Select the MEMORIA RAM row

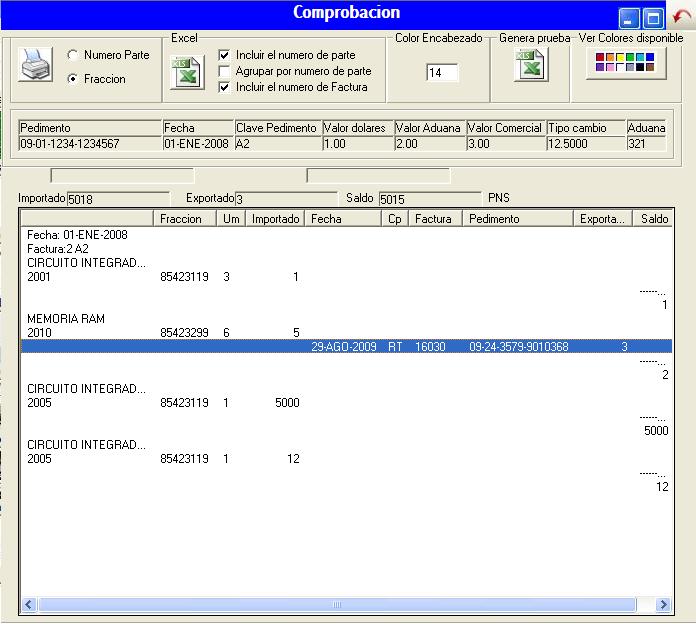coord(66,319)
